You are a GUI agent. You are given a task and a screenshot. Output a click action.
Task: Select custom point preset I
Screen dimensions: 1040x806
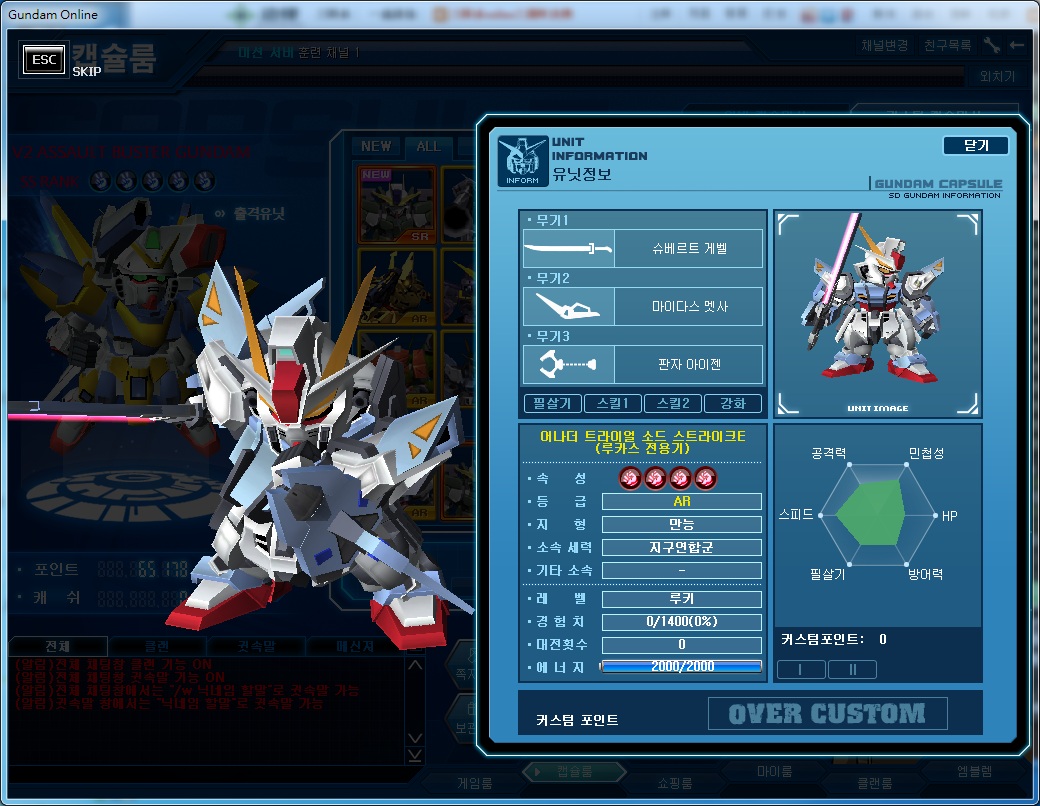(801, 669)
